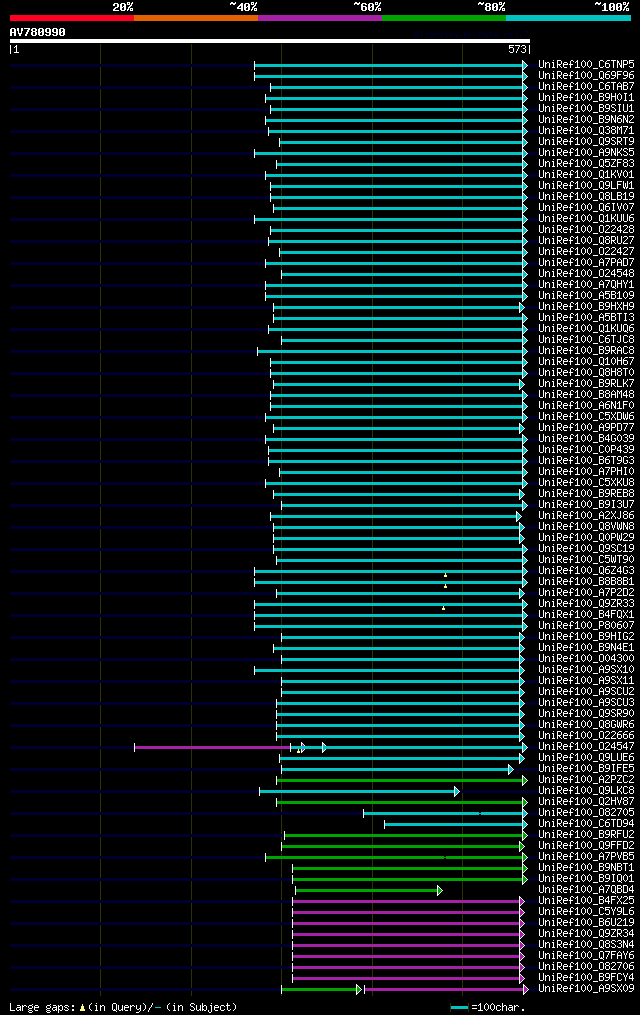The width and height of the screenshot is (640, 1015).
Task: Click the UniRef100_Q9ZR33 label
Action: 586,604
